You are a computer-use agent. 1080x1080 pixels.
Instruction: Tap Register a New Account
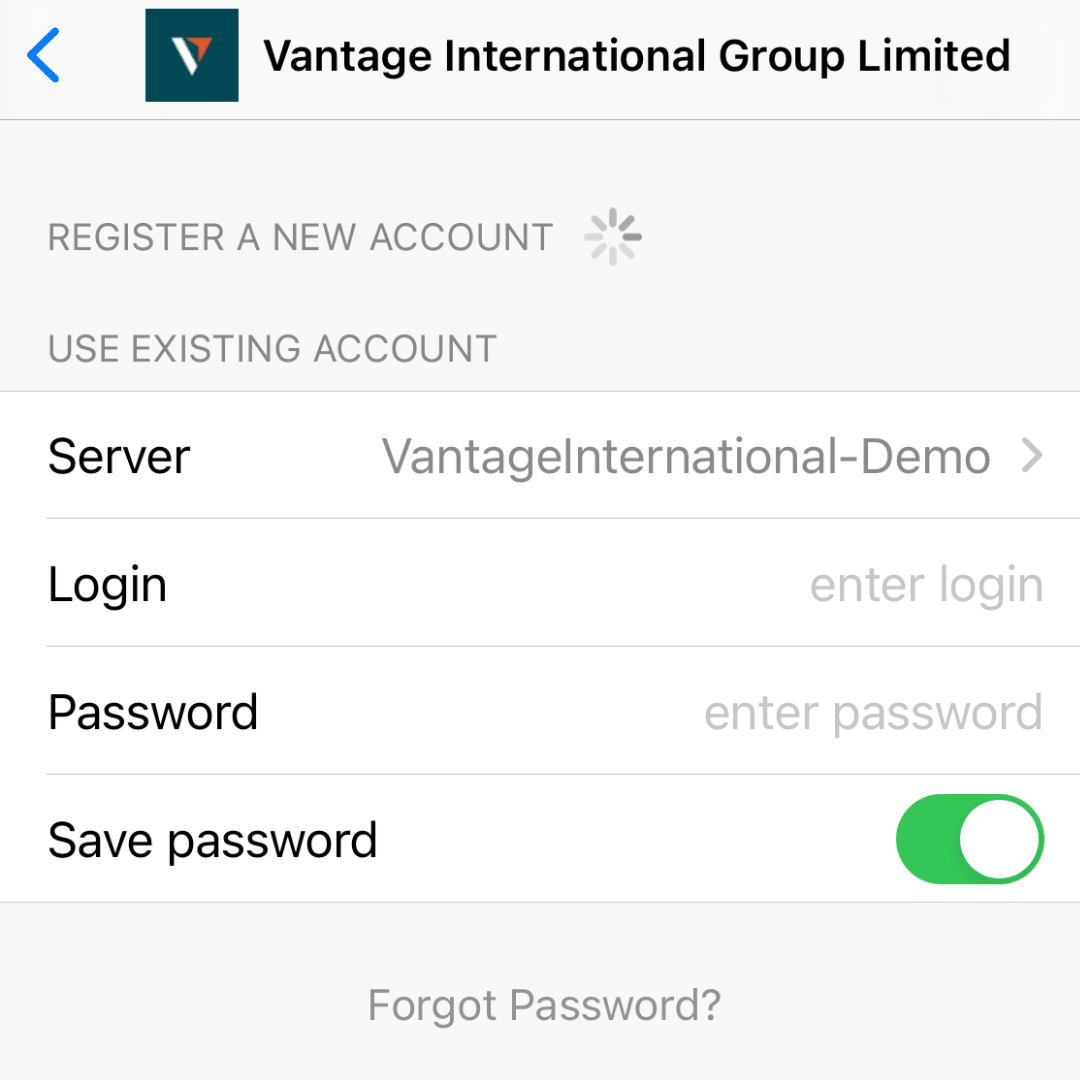click(x=300, y=238)
